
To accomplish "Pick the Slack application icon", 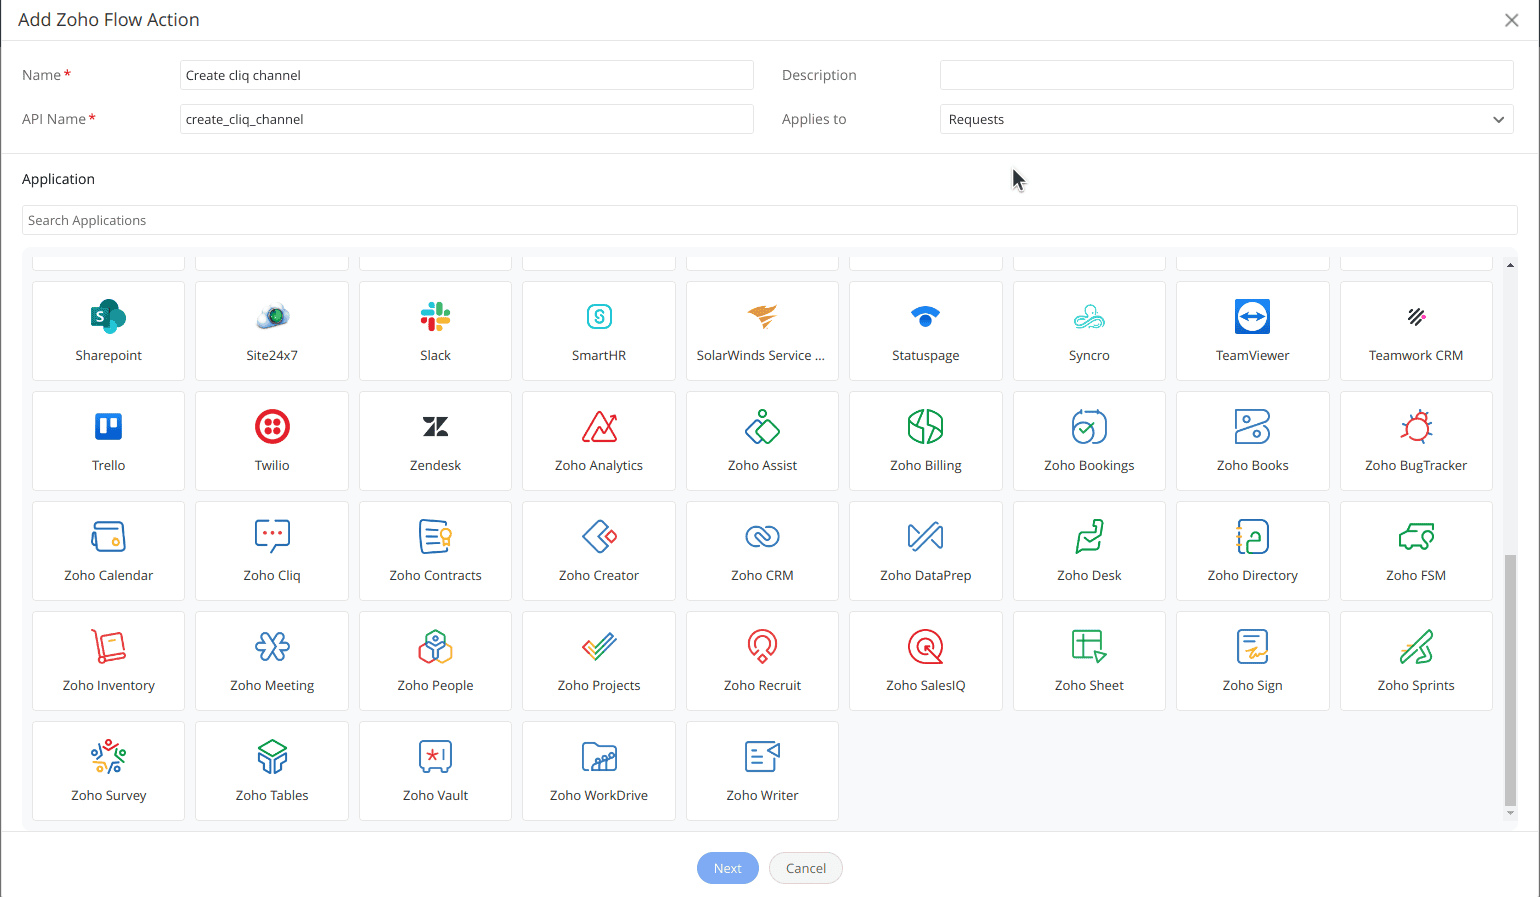I will (435, 331).
